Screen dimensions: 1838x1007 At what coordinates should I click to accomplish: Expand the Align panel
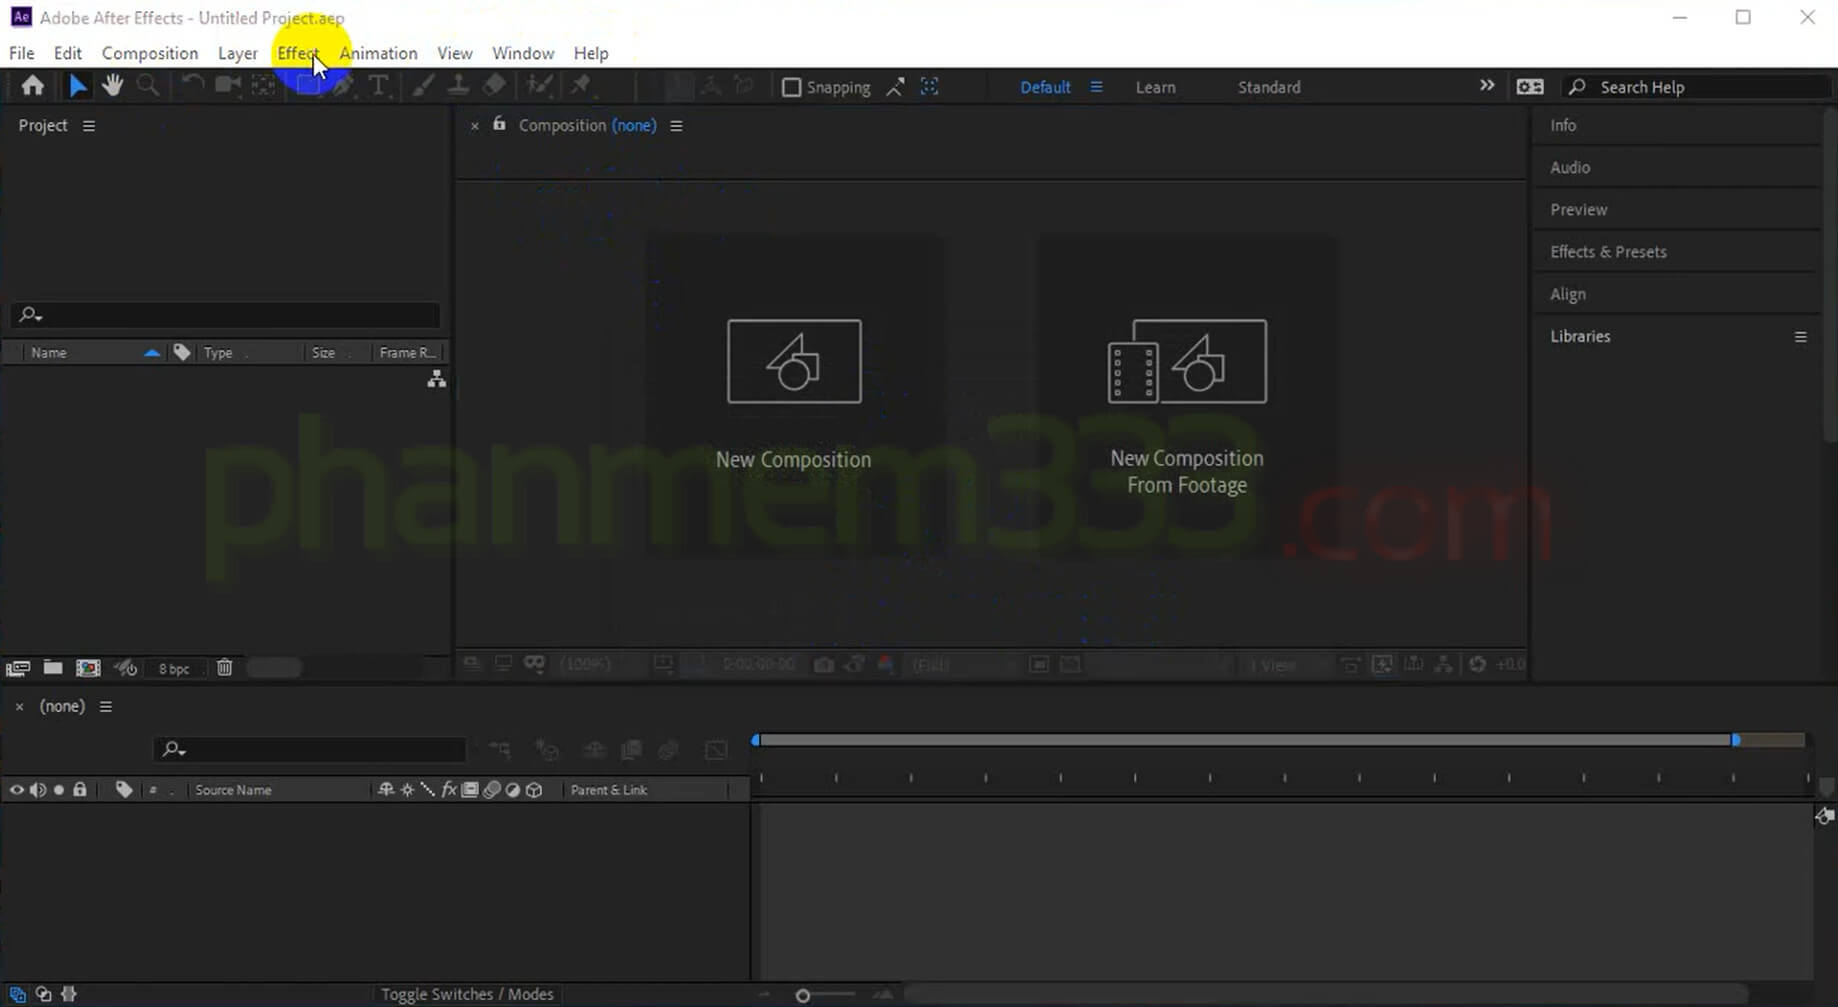click(x=1568, y=294)
